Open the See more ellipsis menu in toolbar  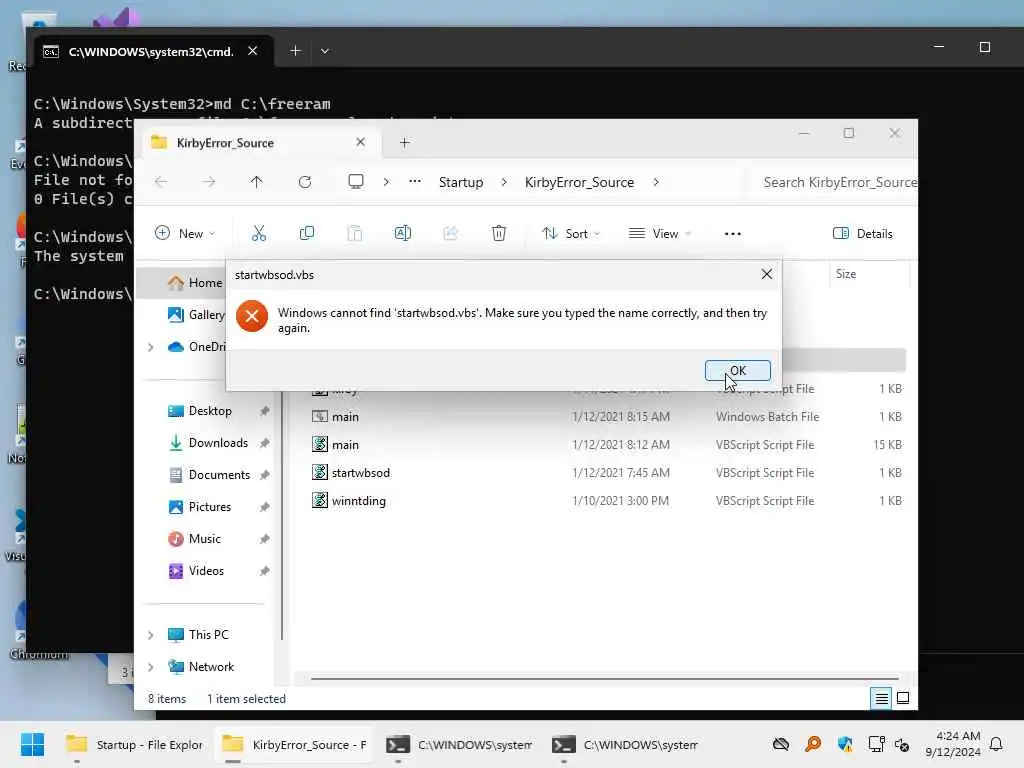point(733,233)
